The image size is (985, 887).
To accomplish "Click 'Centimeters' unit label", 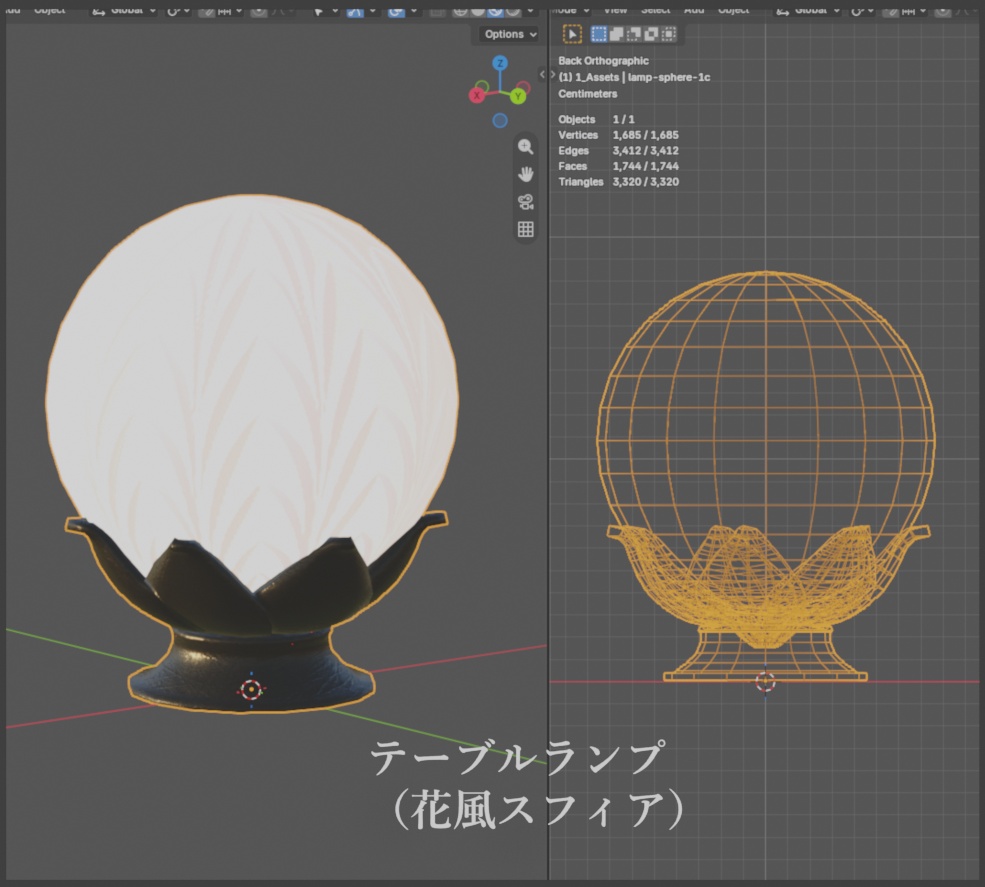I will tap(587, 94).
